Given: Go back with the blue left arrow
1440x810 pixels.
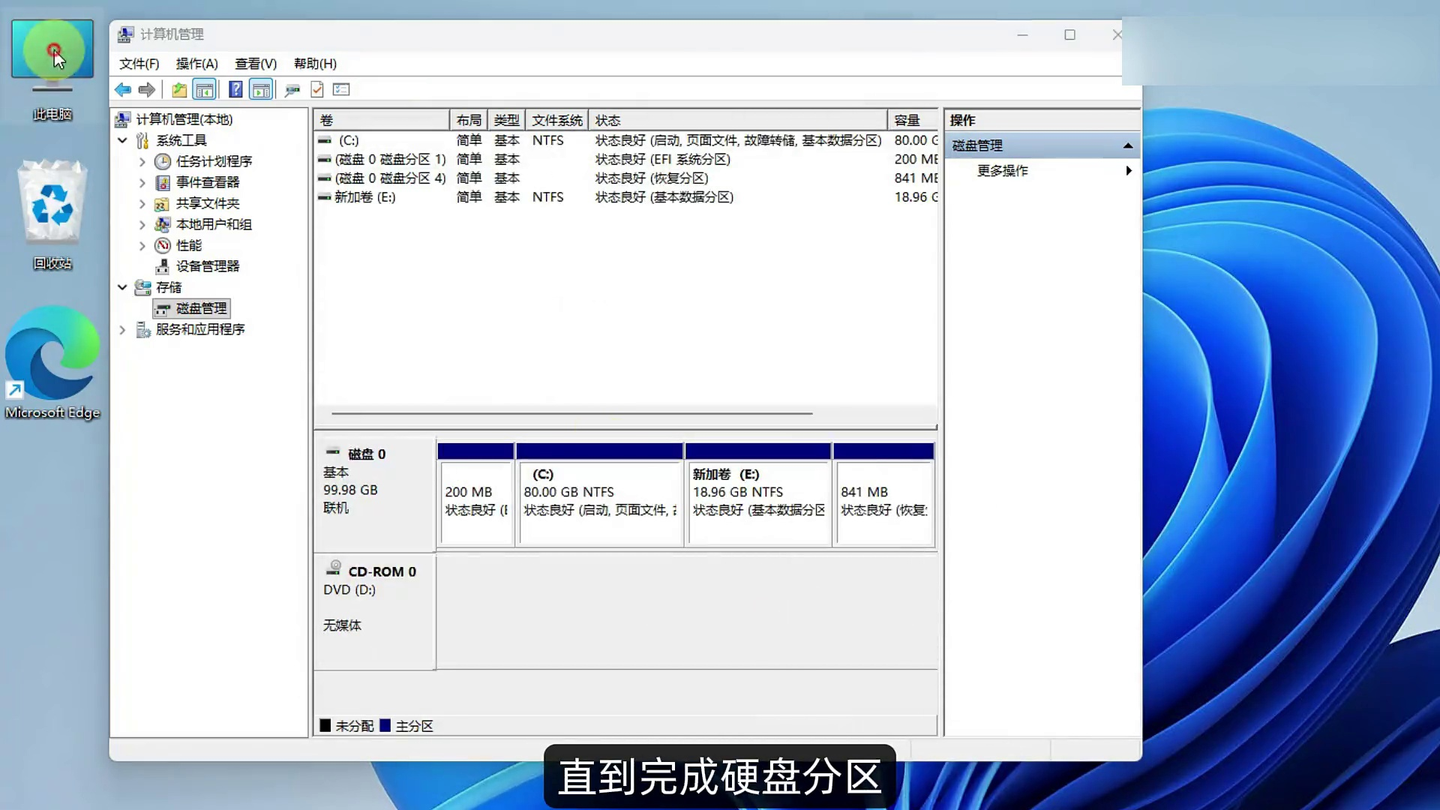Looking at the screenshot, I should 123,90.
